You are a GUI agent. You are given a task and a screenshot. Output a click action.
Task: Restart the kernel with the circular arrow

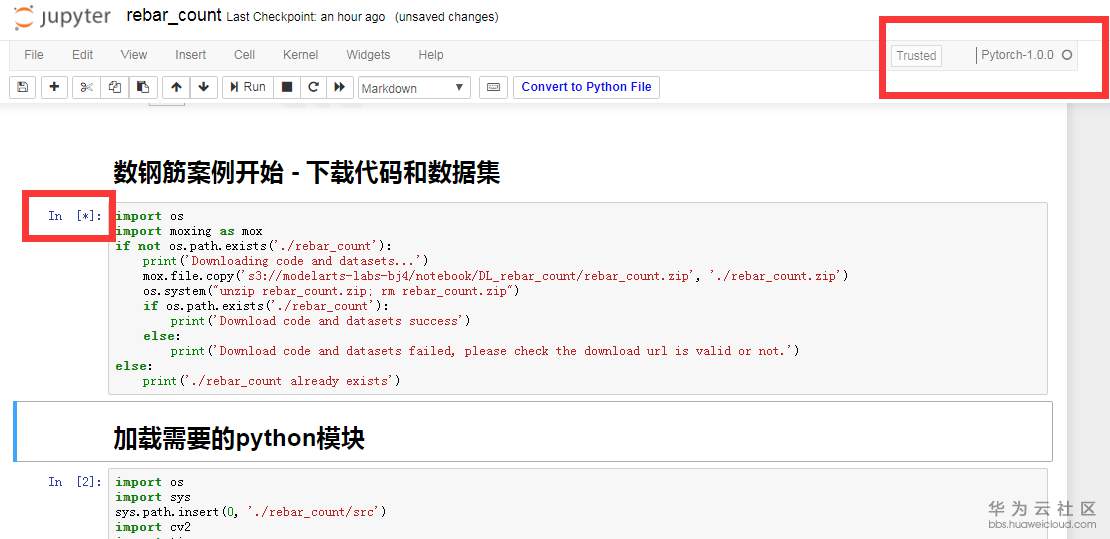(x=313, y=87)
